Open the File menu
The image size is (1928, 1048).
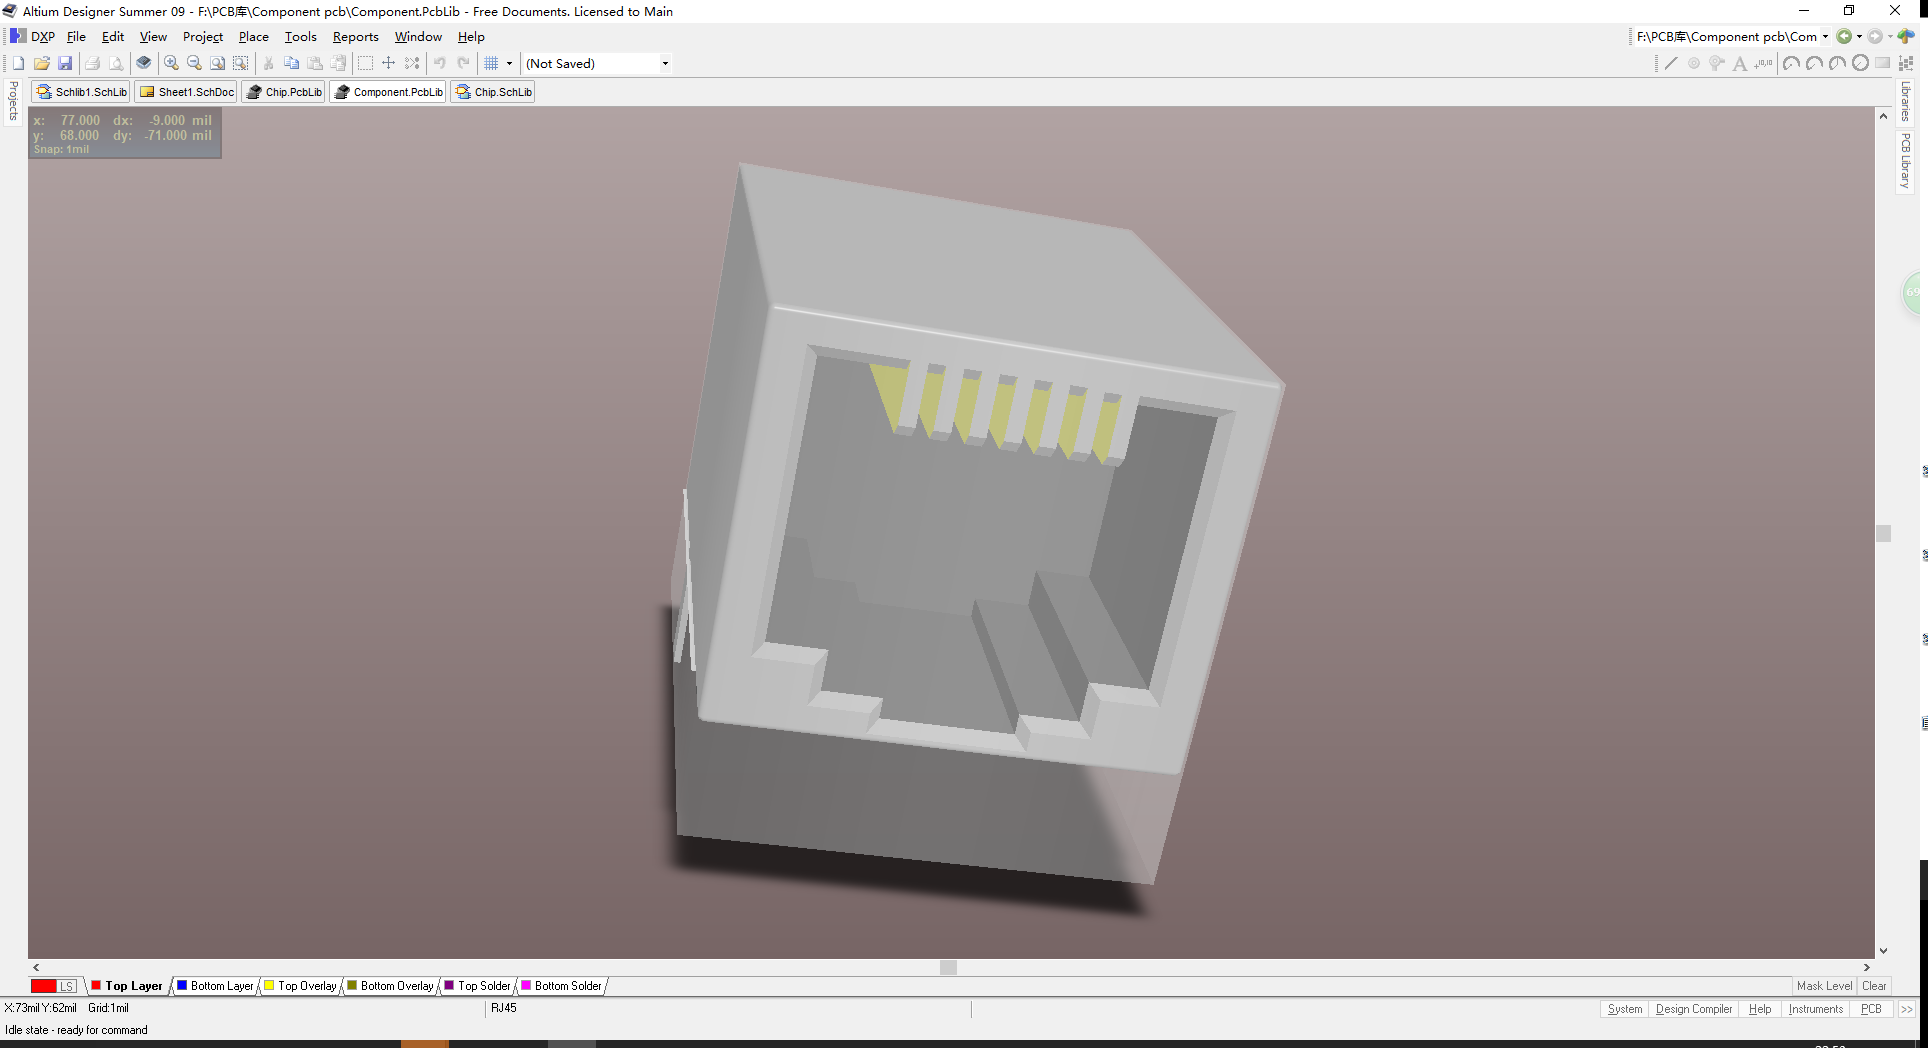pos(77,37)
